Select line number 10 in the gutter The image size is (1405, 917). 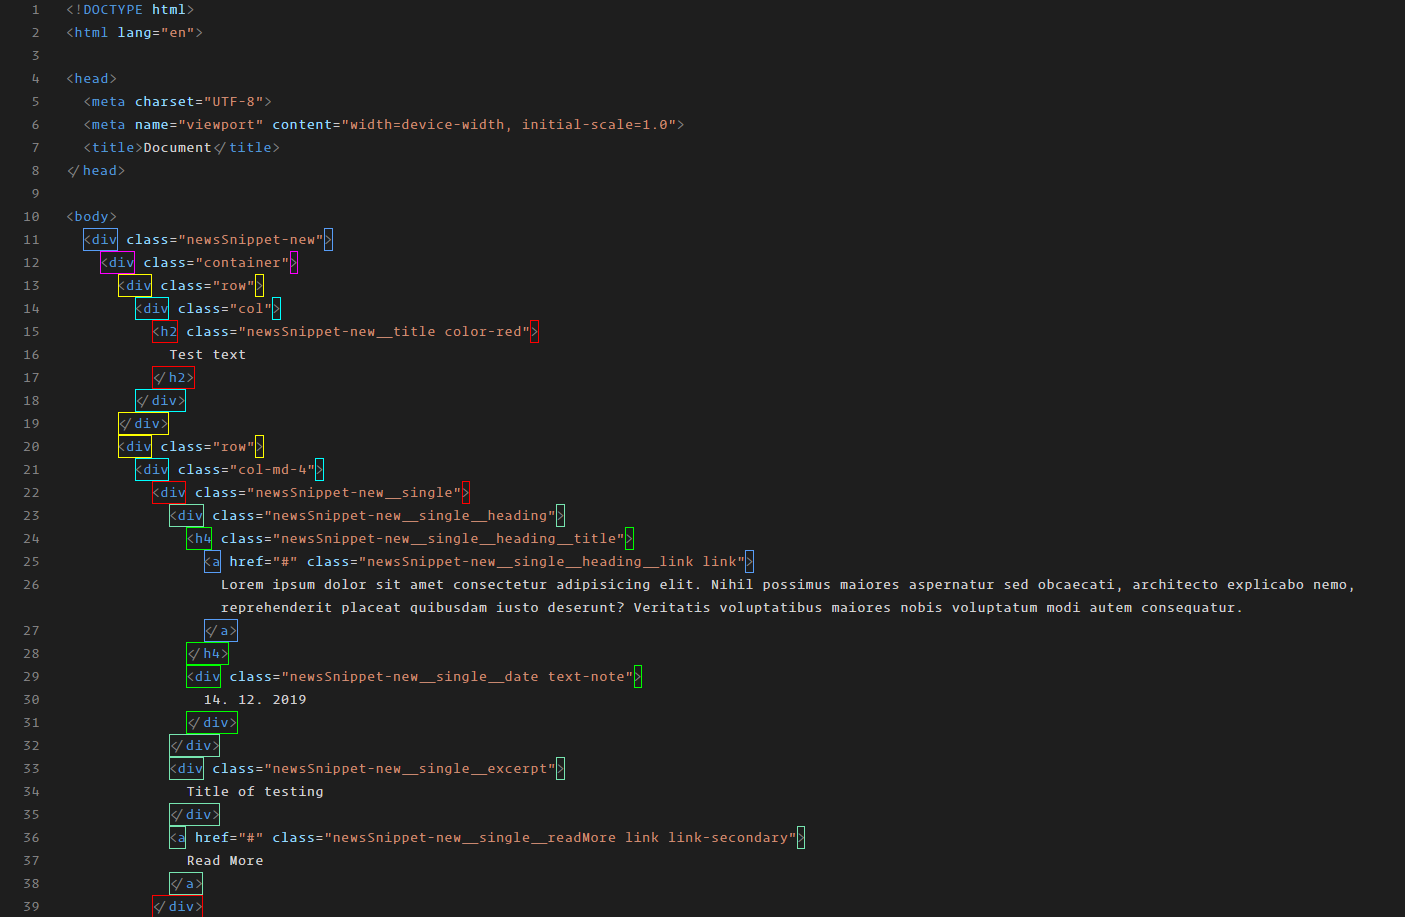coord(32,217)
